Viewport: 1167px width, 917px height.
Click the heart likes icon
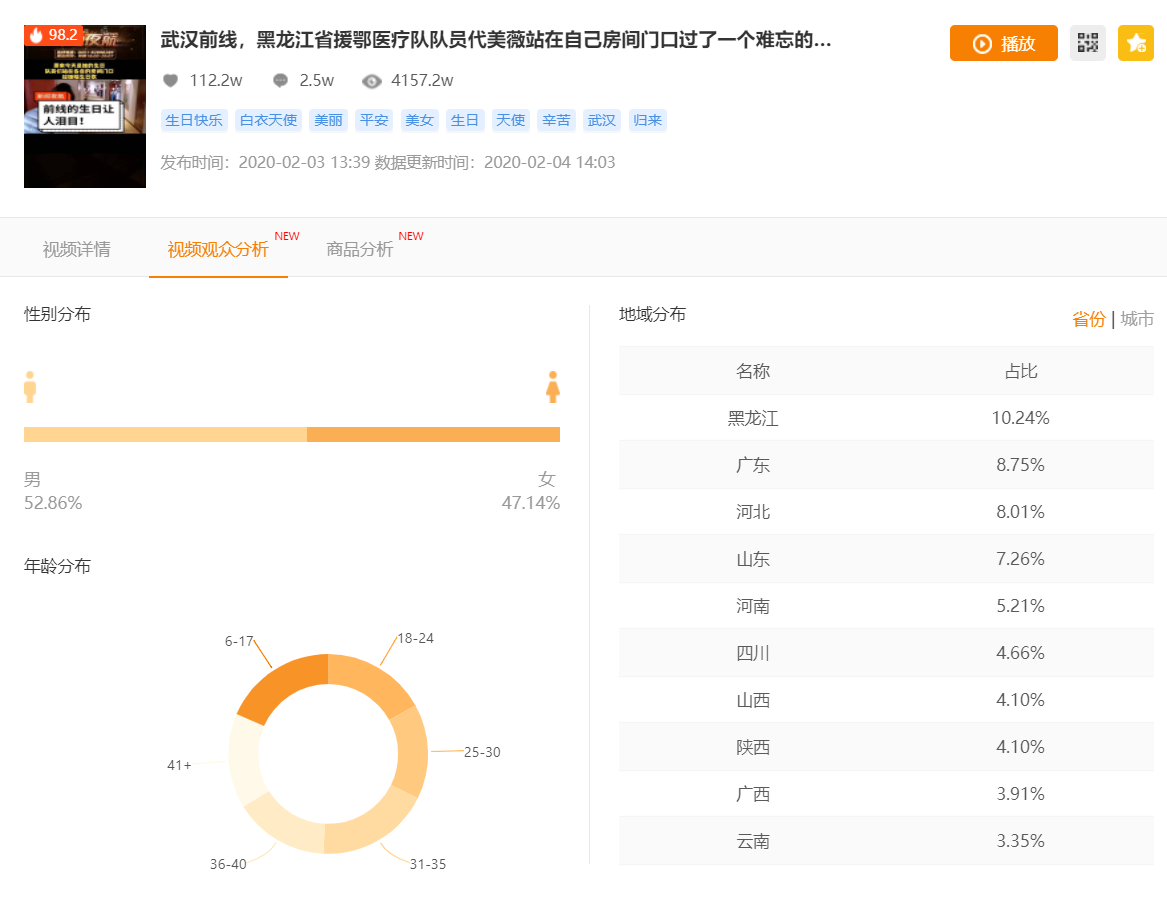[x=170, y=81]
